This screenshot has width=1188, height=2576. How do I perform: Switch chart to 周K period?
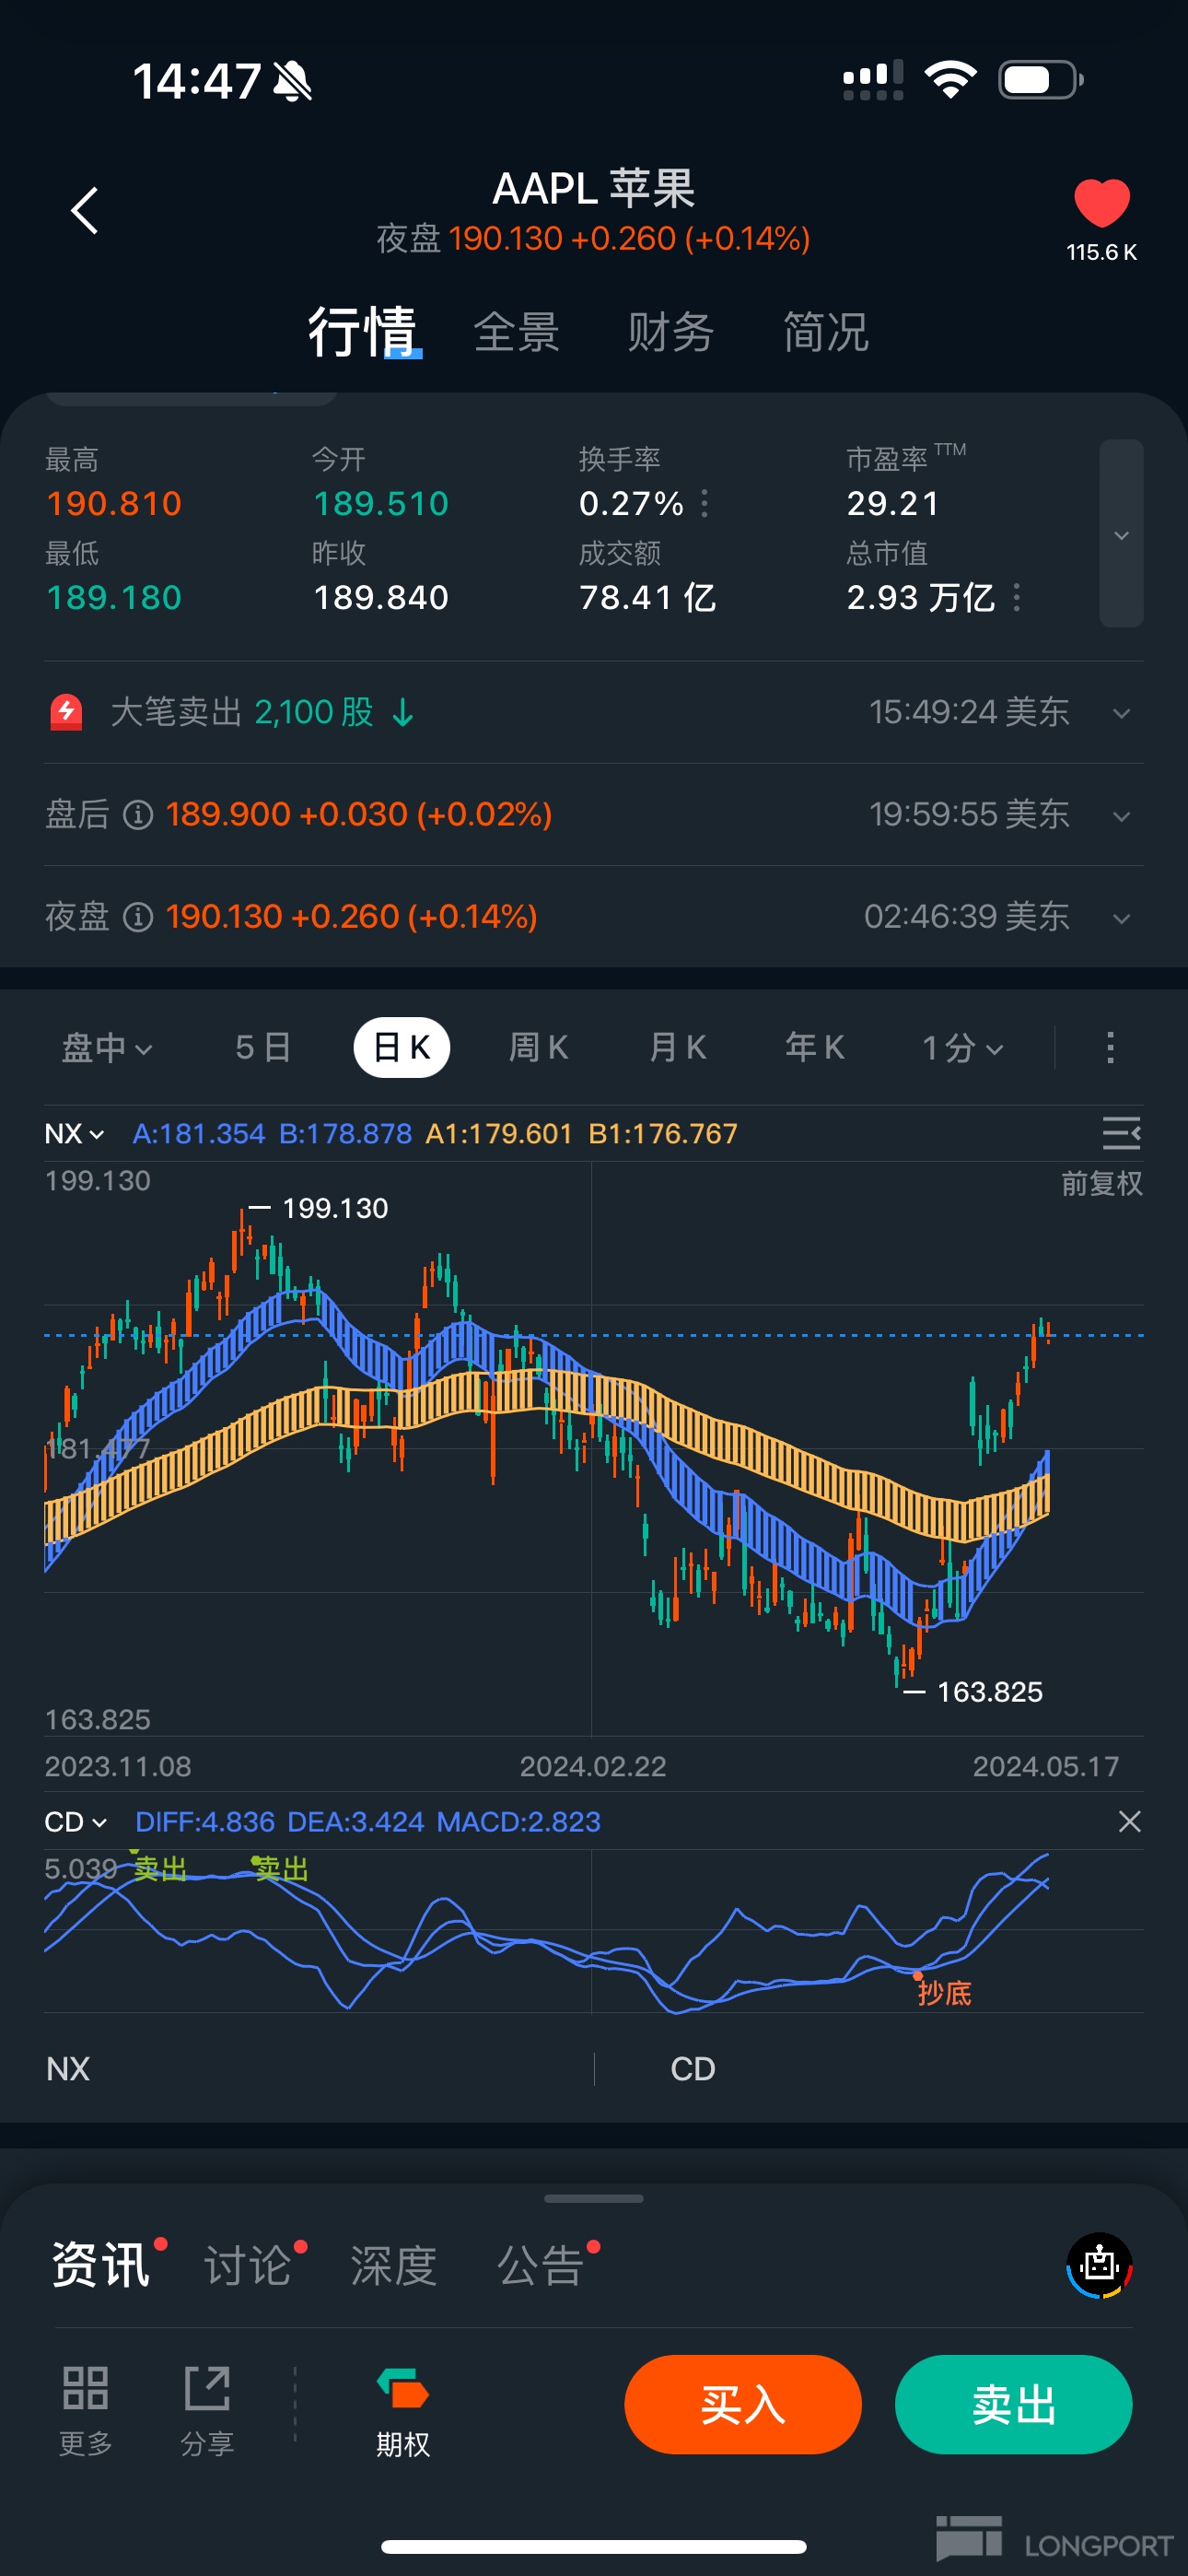pos(538,1048)
